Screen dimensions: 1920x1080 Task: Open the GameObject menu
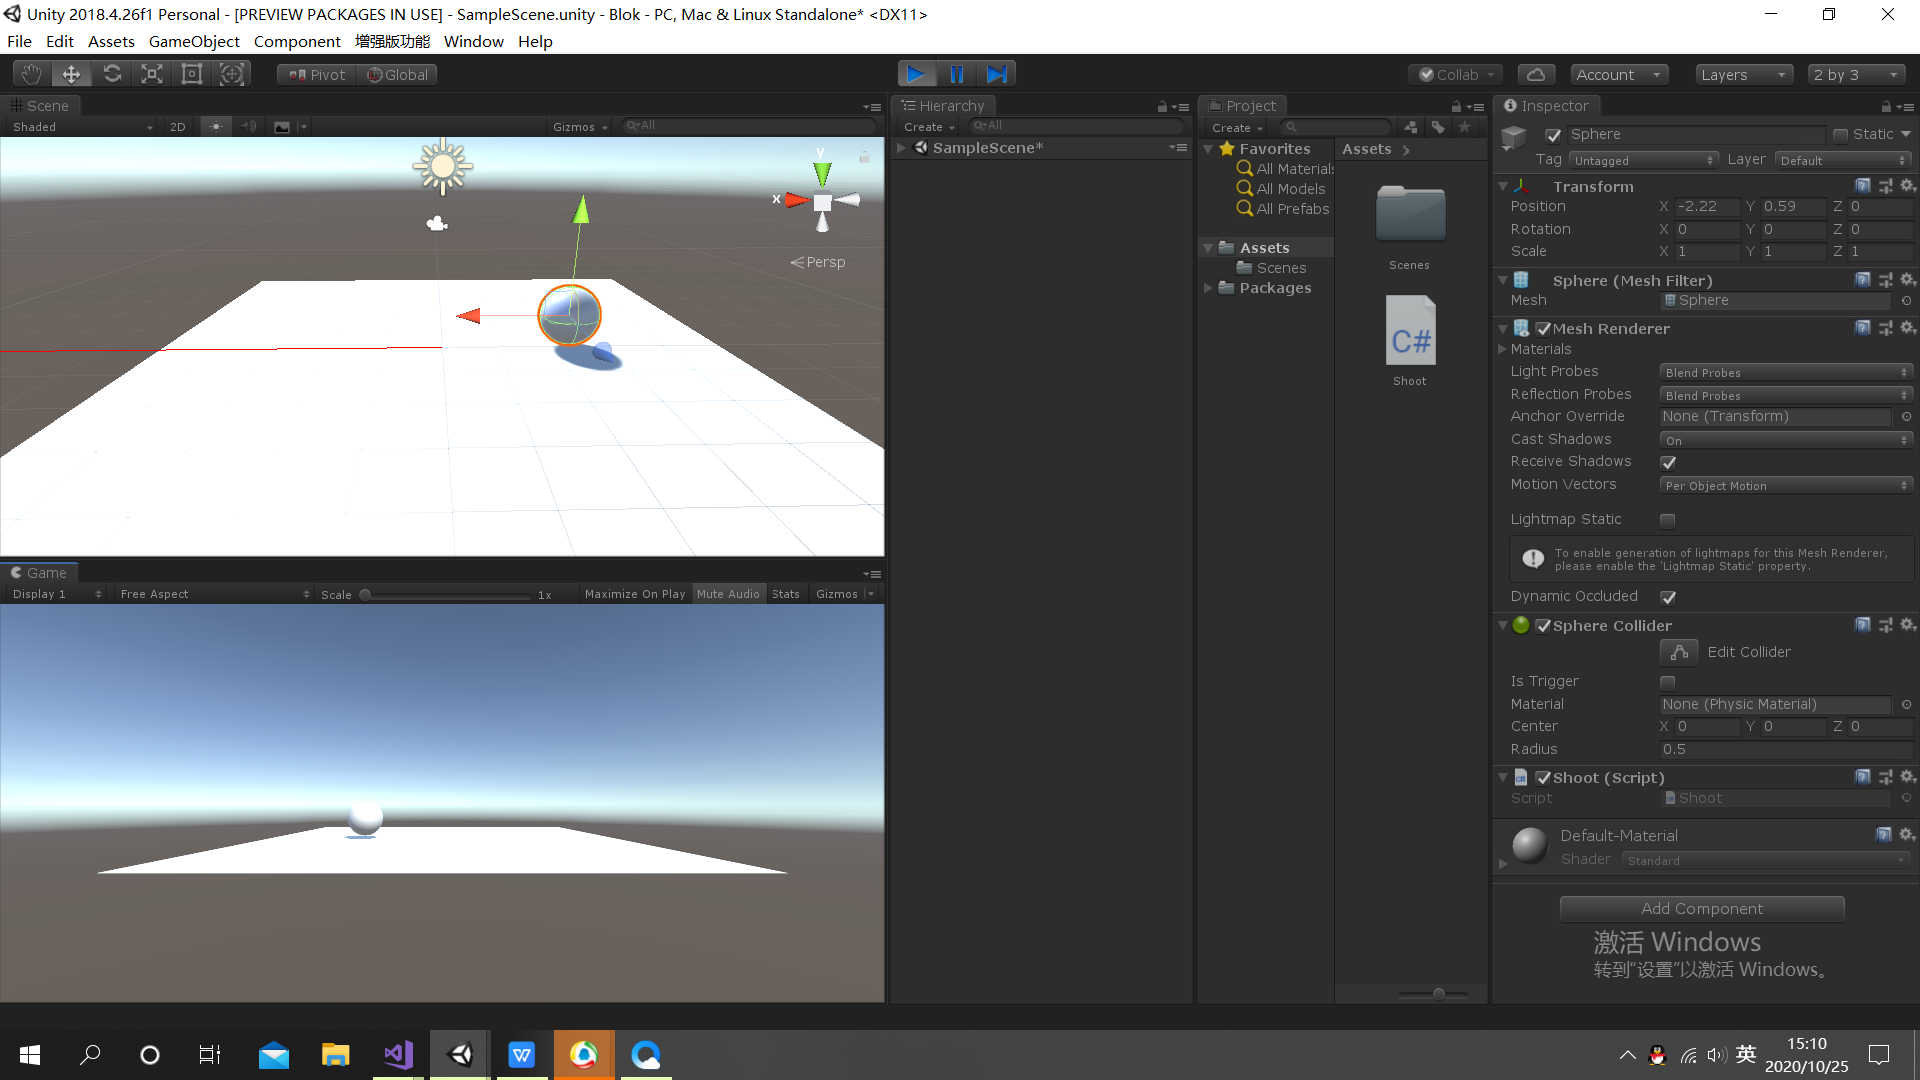(x=194, y=41)
